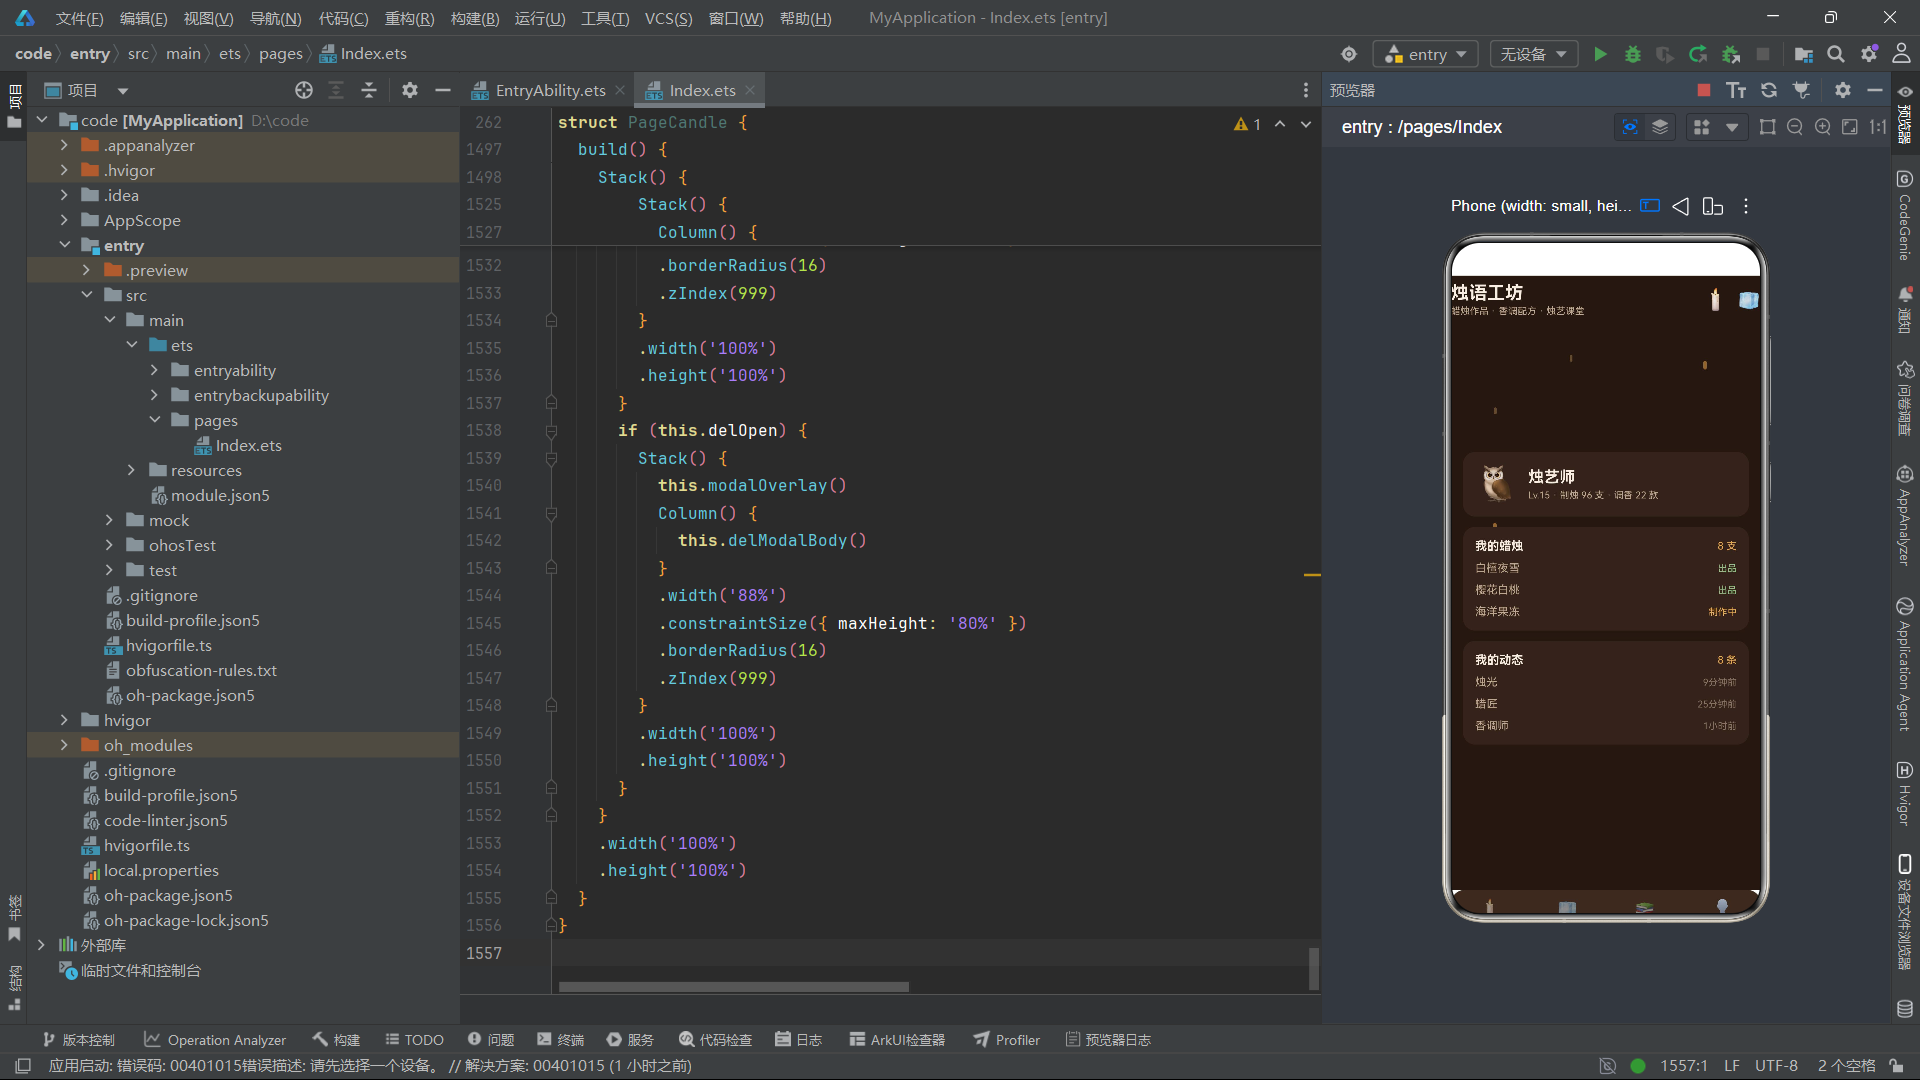
Task: Open the Profiler tool window
Action: 1007,1040
